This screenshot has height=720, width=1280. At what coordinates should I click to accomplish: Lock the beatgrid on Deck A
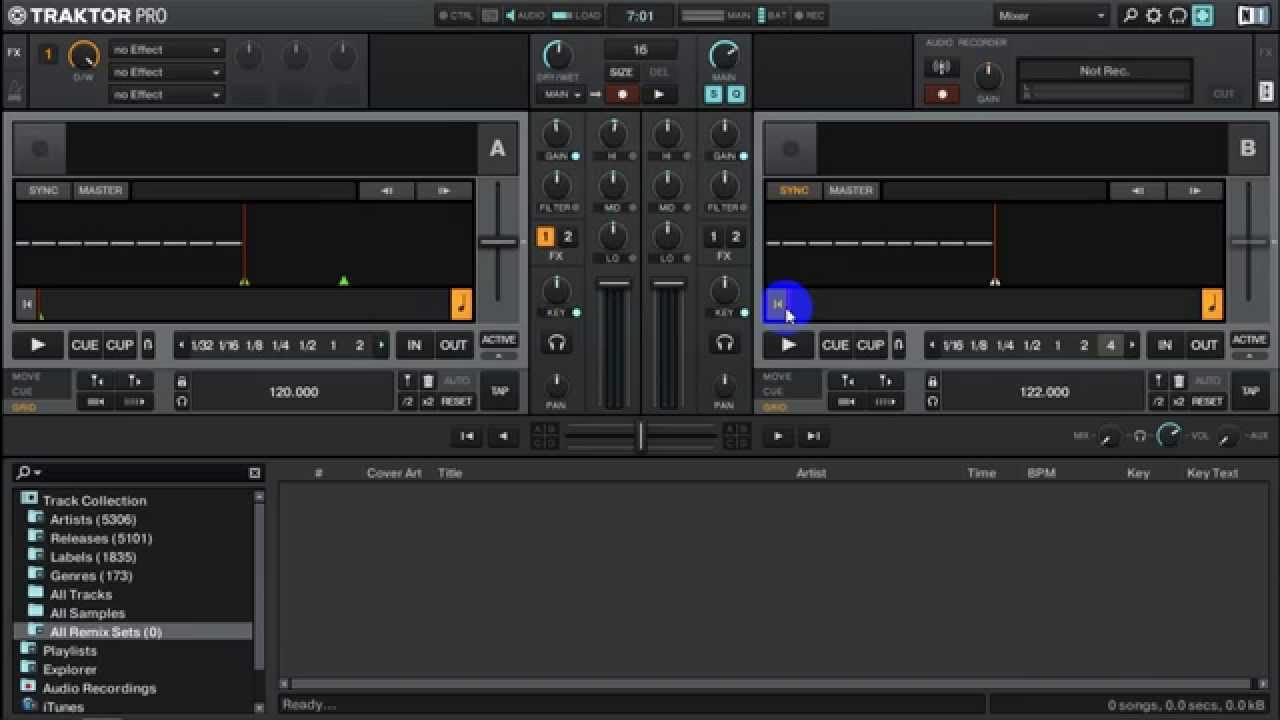181,381
